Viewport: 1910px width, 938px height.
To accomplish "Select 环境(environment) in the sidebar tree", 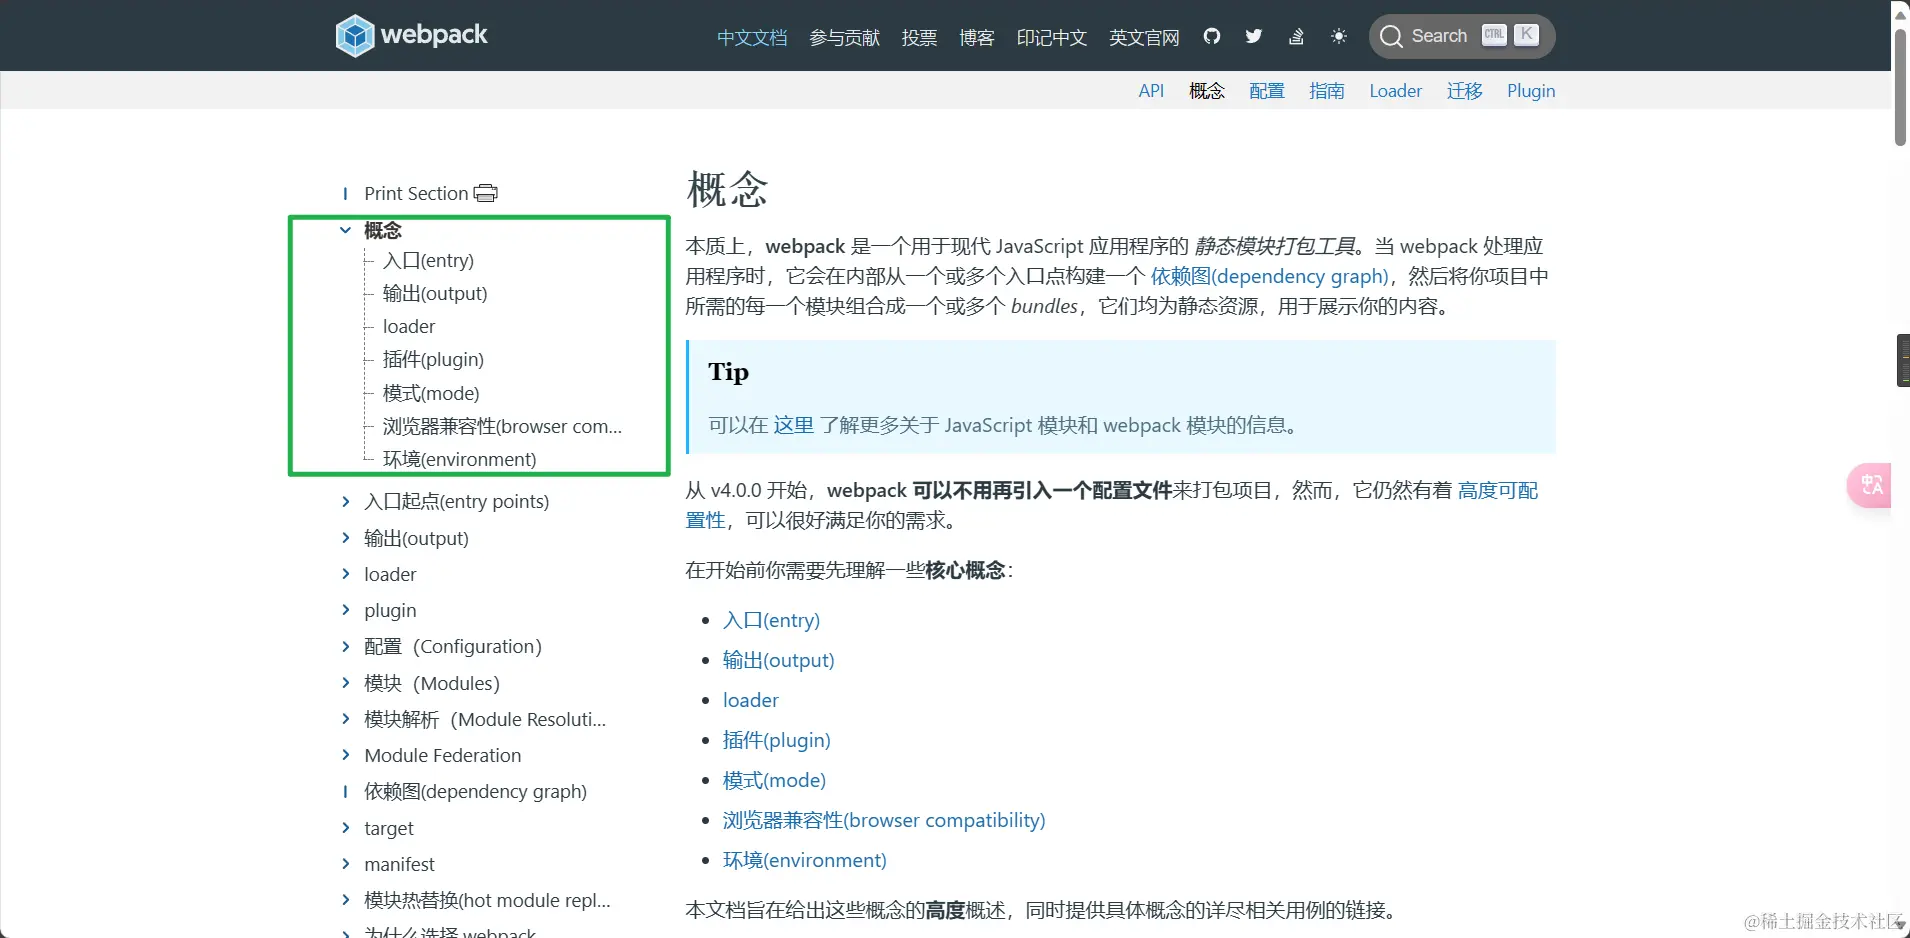I will 460,460.
